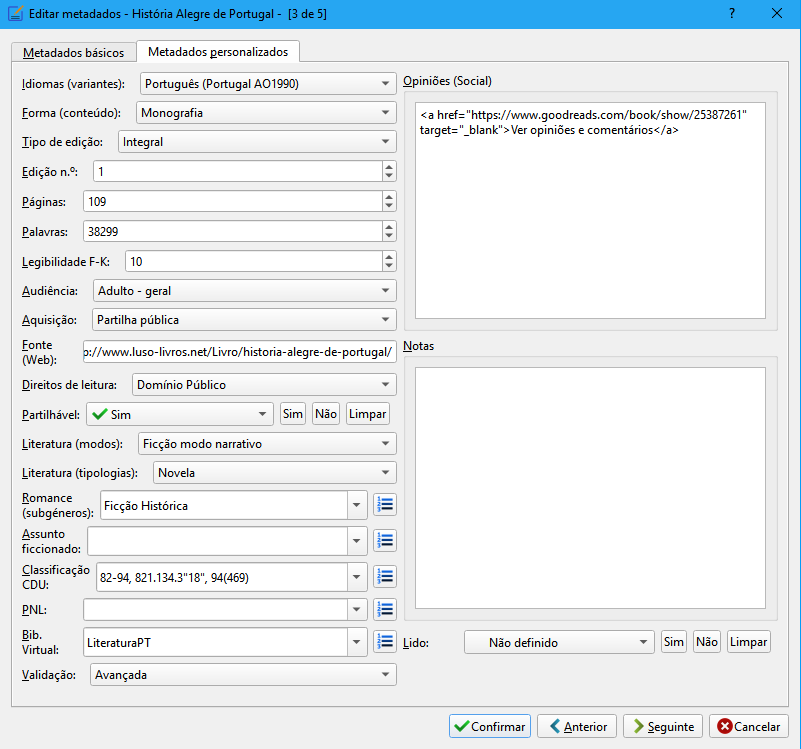This screenshot has width=801, height=749.
Task: Click the Assunto ficcionado text field
Action: pyautogui.click(x=218, y=541)
